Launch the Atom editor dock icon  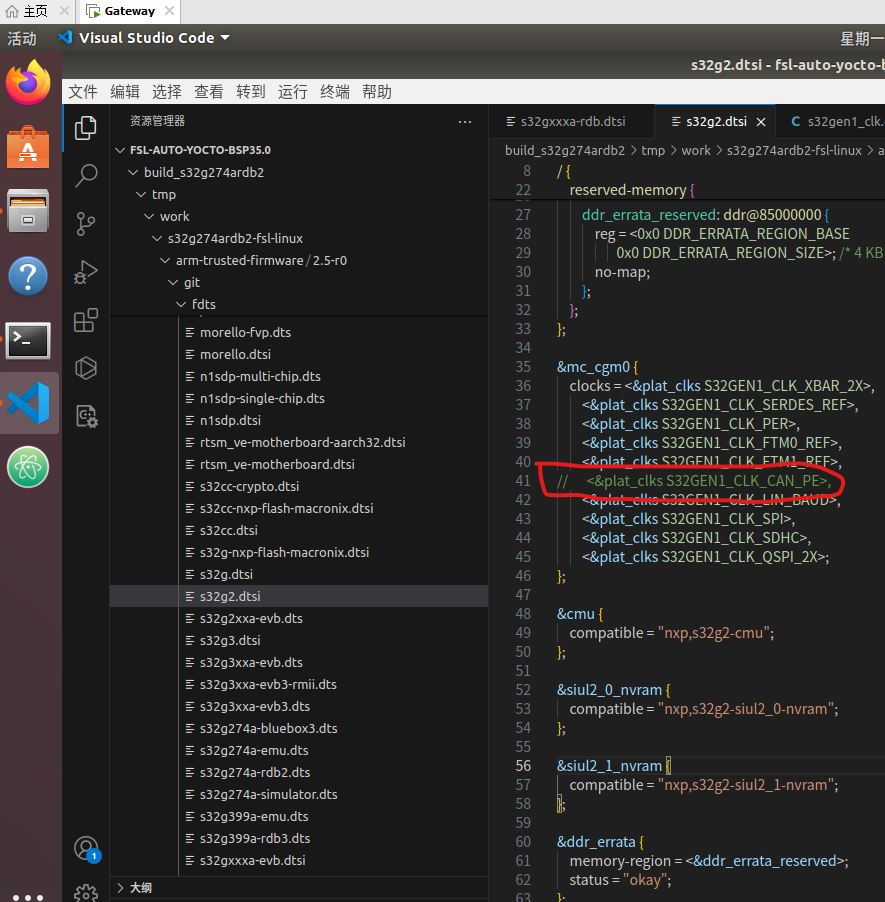(x=28, y=467)
